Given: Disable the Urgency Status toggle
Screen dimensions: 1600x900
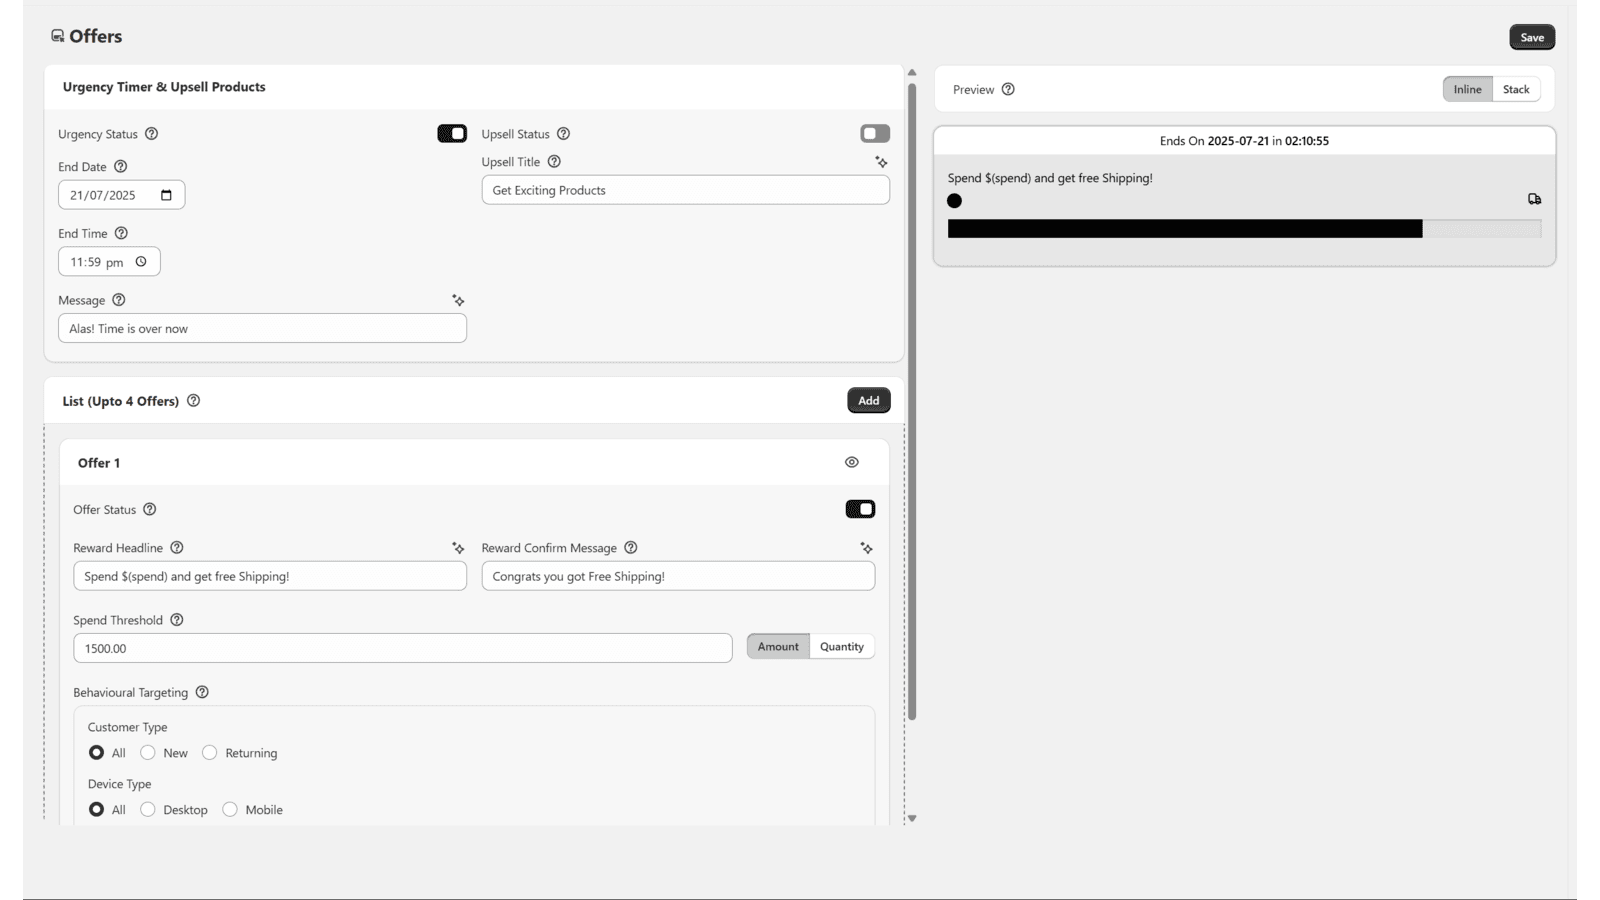Looking at the screenshot, I should point(452,134).
